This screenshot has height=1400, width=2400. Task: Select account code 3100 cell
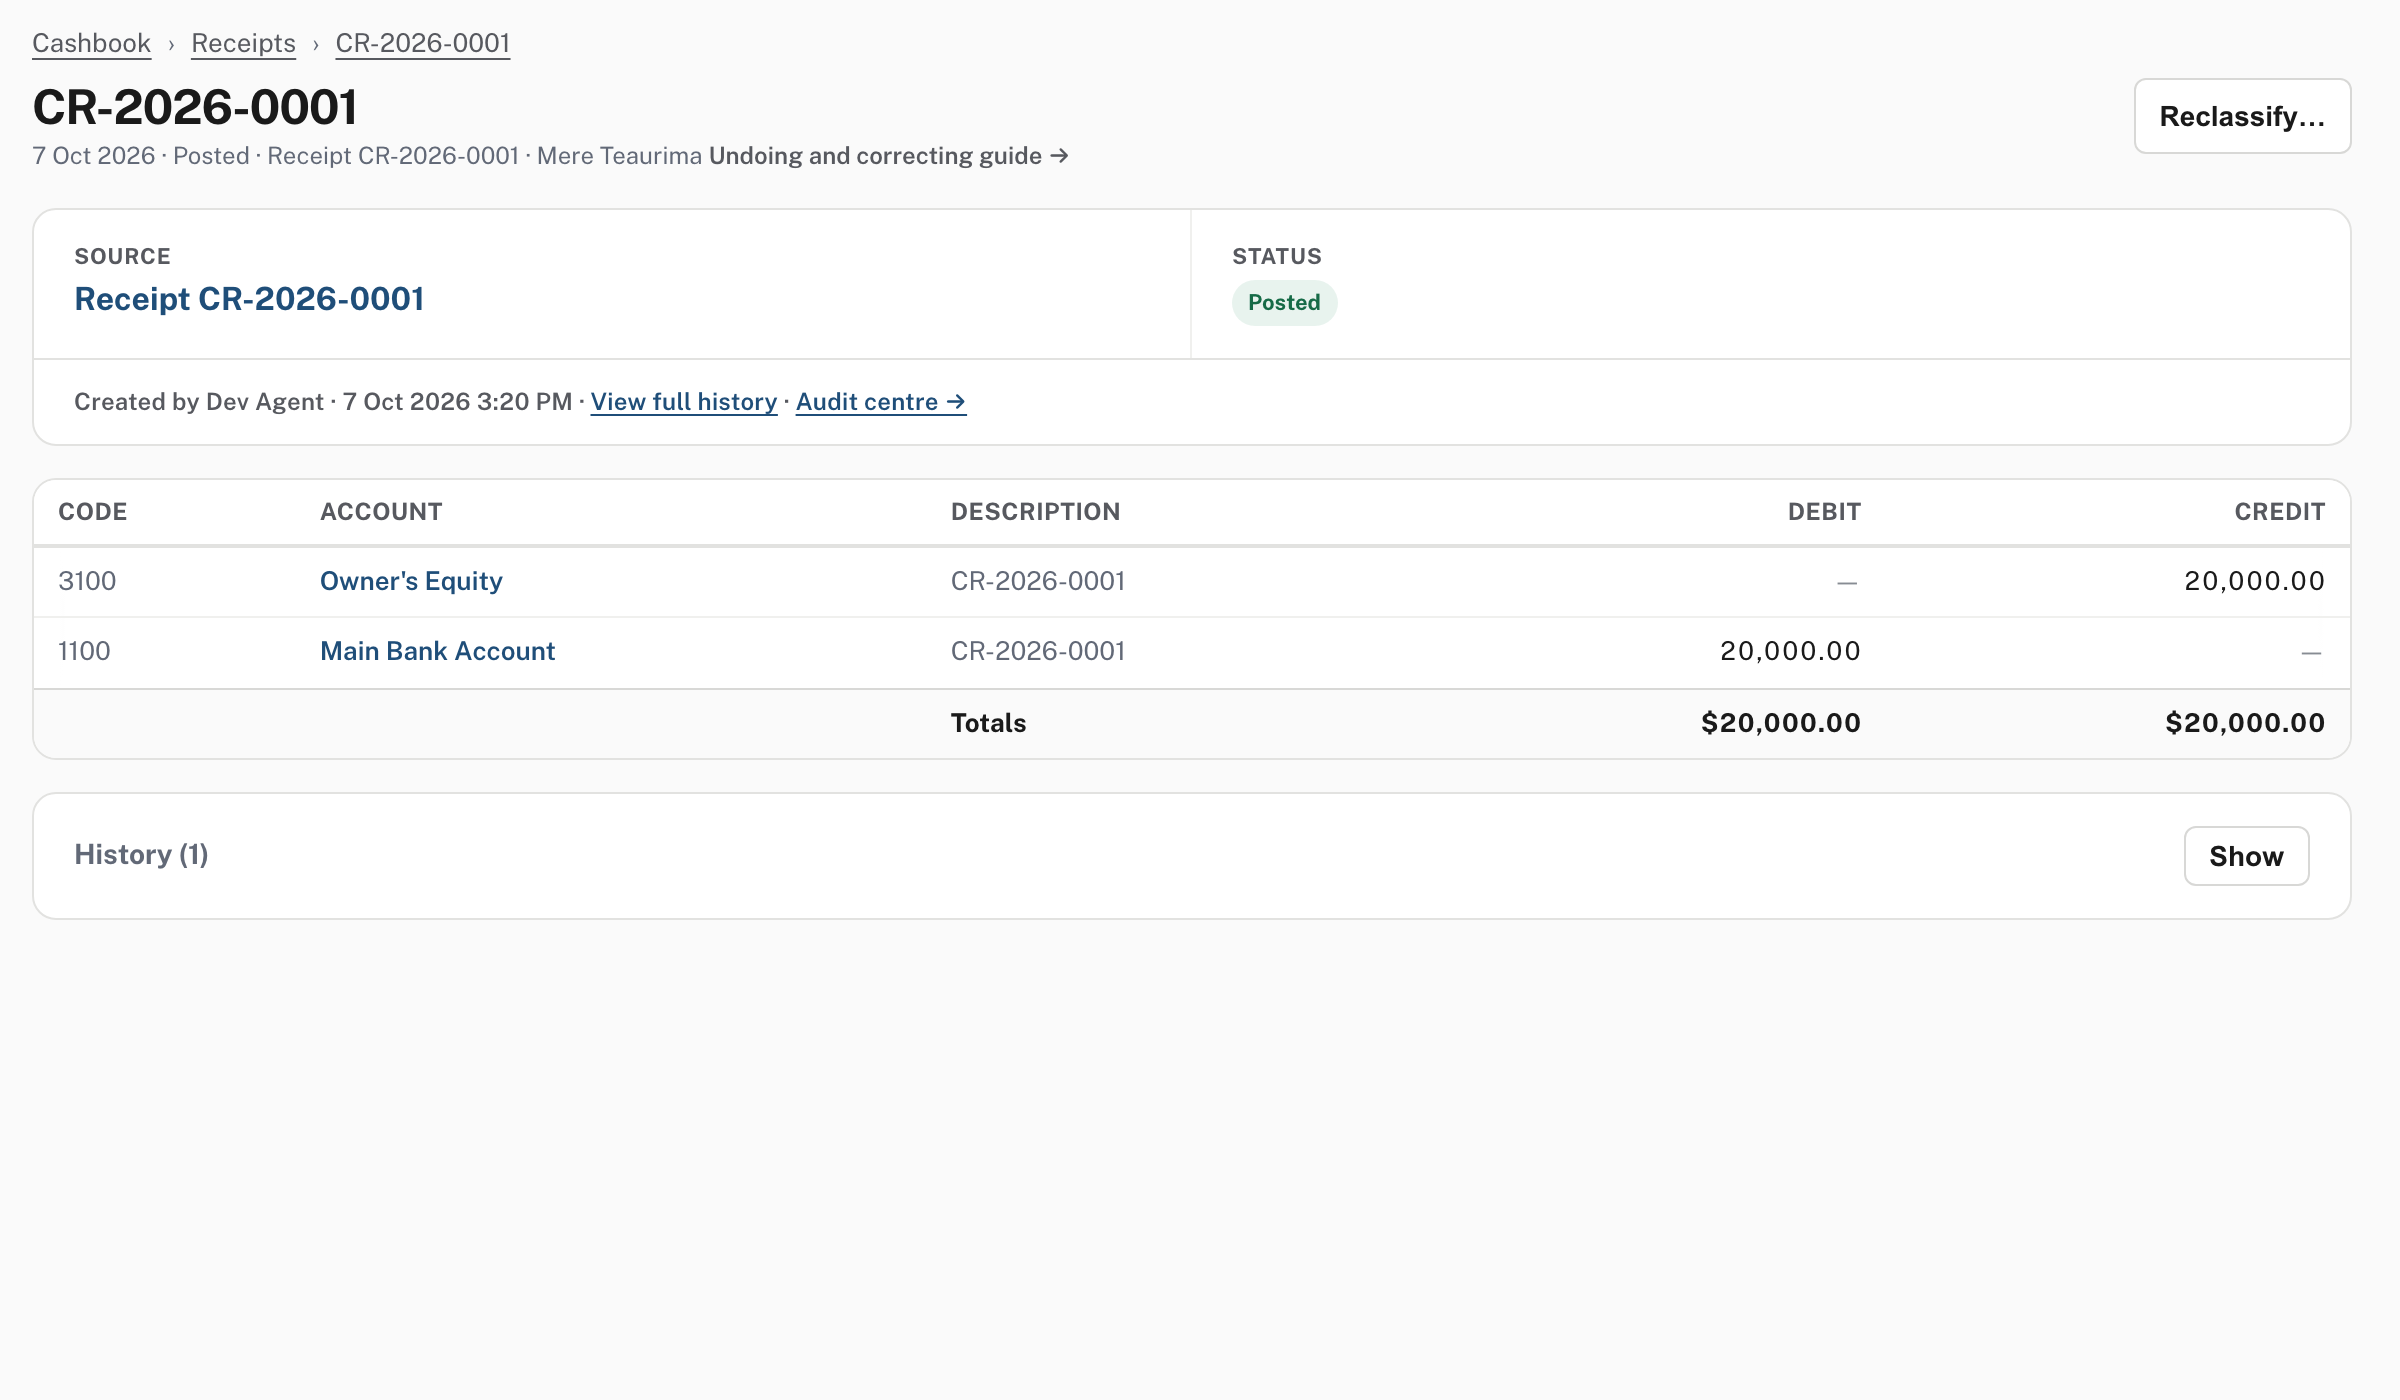pyautogui.click(x=87, y=581)
